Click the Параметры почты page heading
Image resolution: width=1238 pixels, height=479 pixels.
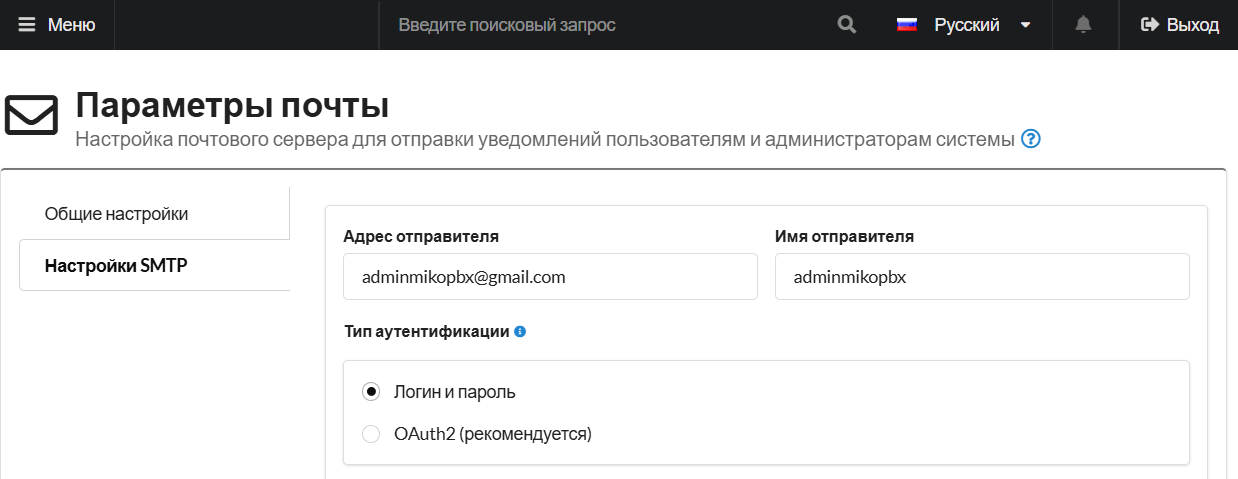[x=232, y=105]
